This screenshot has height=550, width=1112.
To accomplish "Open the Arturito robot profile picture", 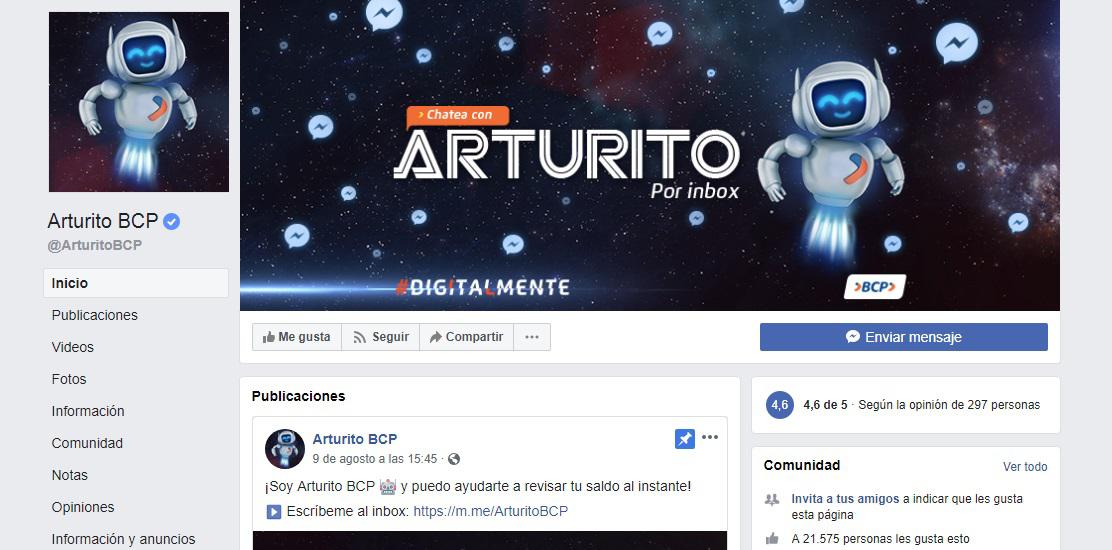I will click(139, 102).
